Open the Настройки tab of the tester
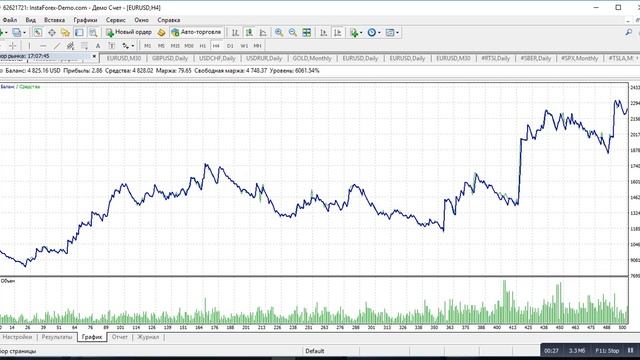The height and width of the screenshot is (360, 640). [x=17, y=337]
